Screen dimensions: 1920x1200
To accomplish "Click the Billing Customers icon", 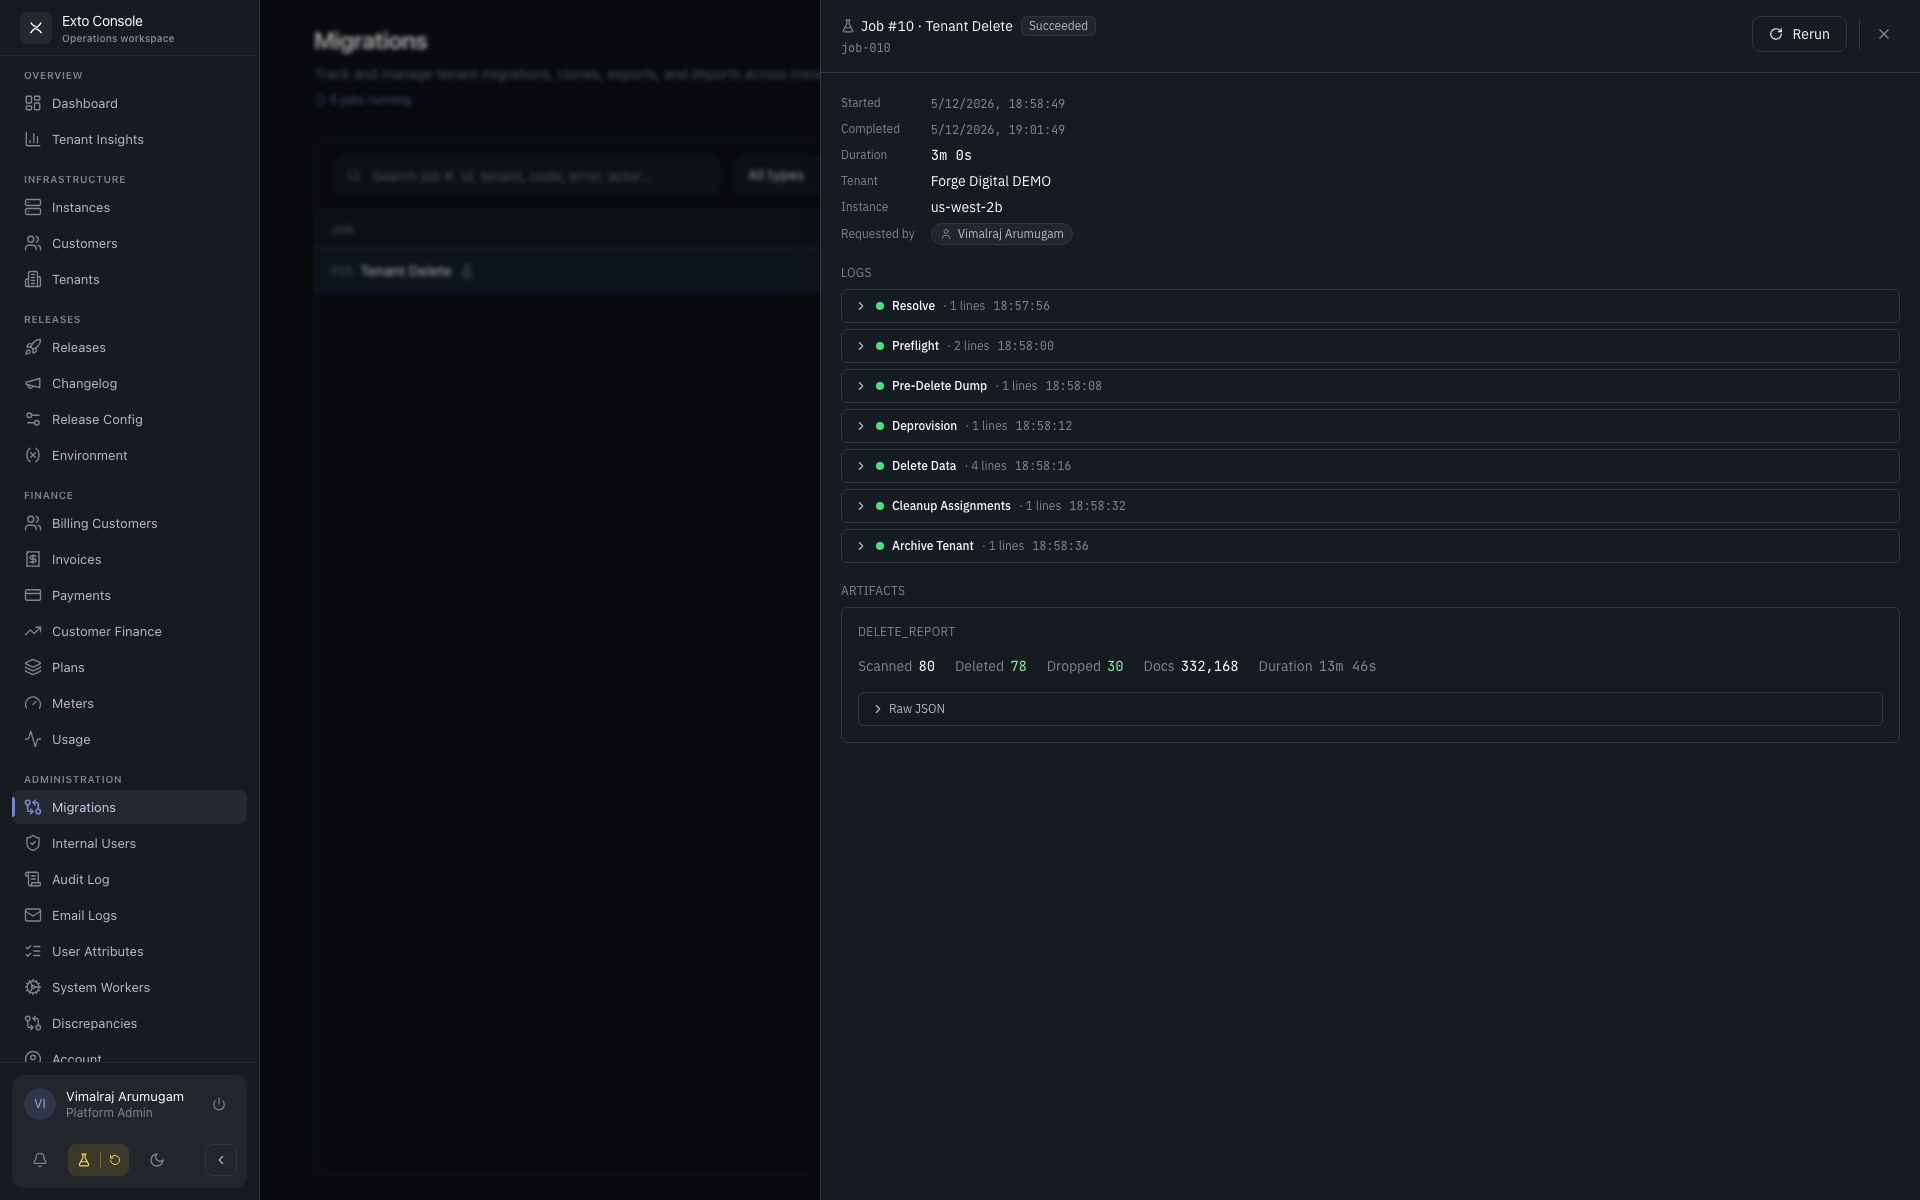I will 33,523.
